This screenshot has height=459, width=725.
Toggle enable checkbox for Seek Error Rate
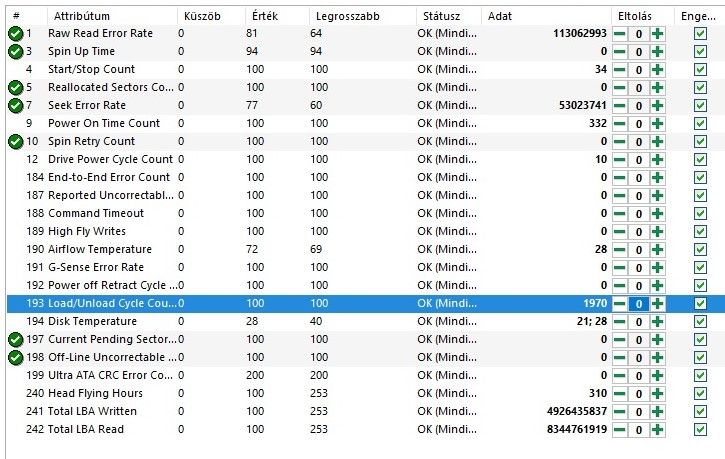[700, 105]
